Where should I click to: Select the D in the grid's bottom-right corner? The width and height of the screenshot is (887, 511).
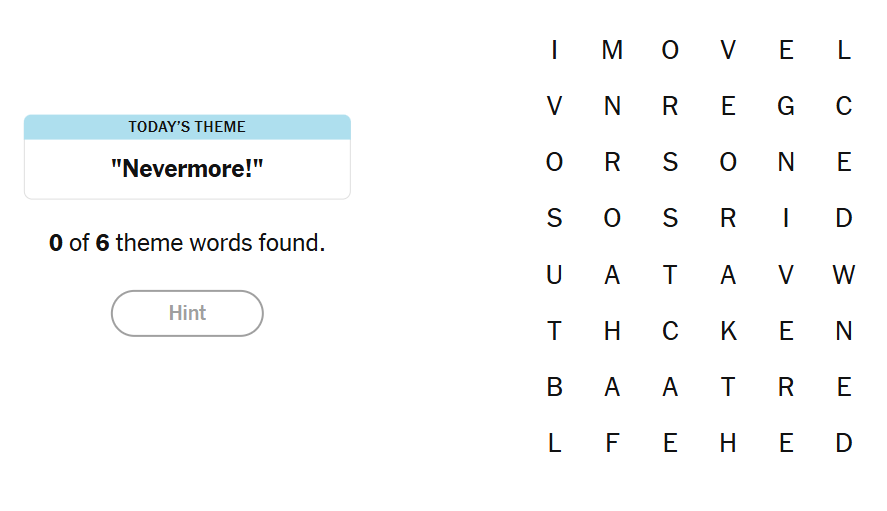(x=843, y=443)
